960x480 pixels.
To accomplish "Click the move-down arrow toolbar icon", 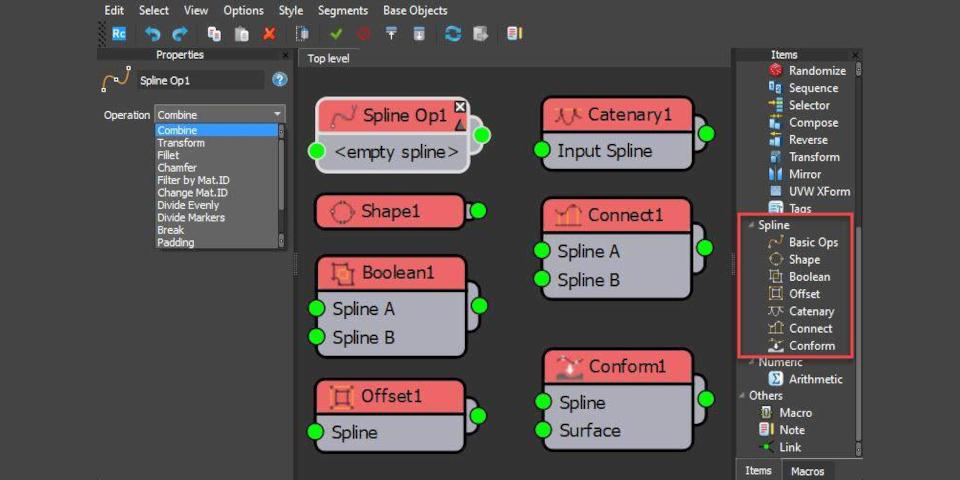I will 419,34.
